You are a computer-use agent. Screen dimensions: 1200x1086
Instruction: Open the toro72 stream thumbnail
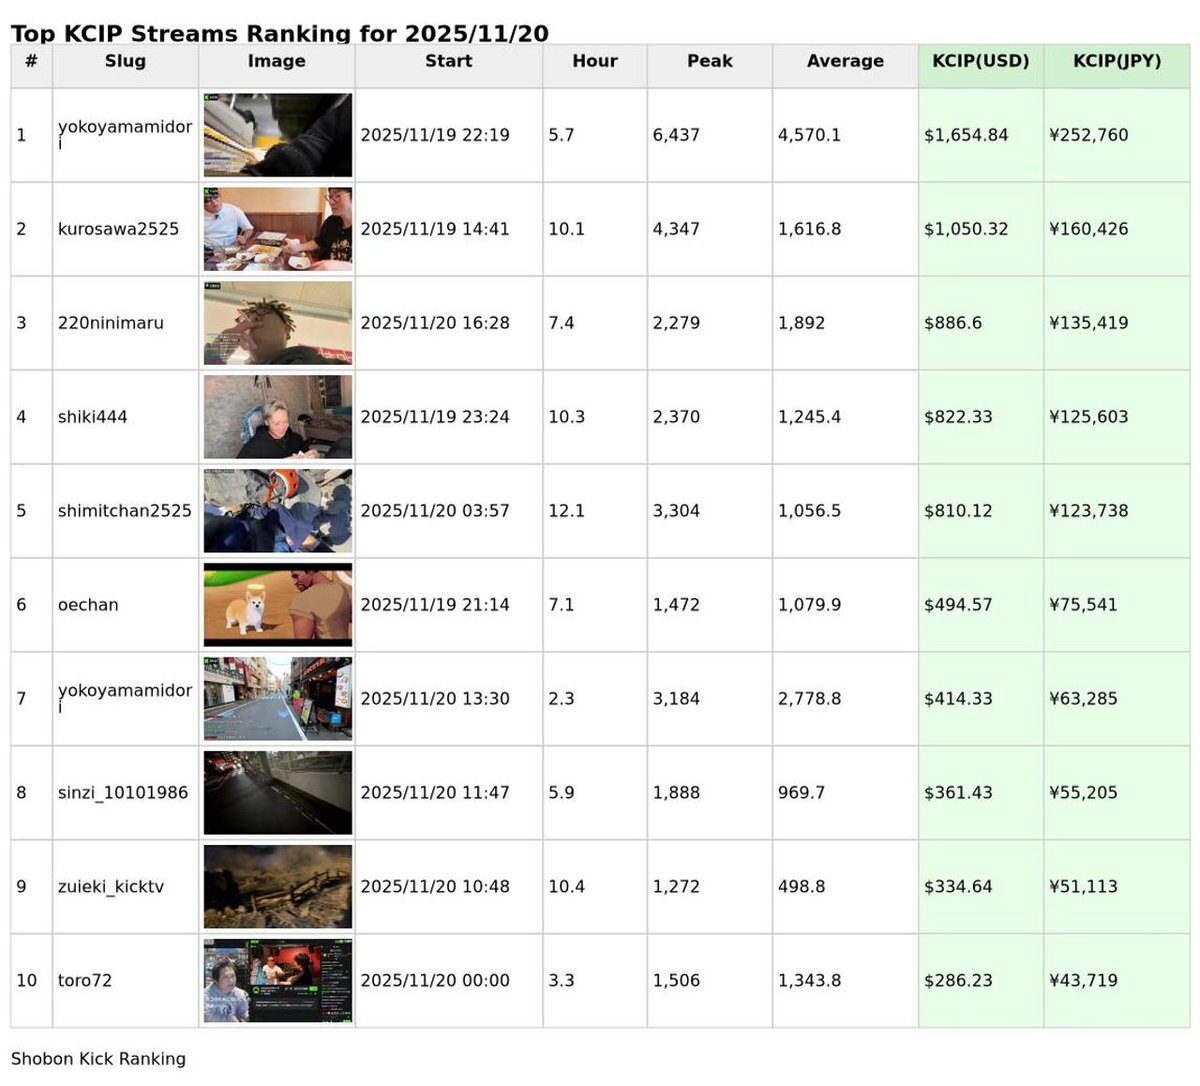(x=278, y=981)
